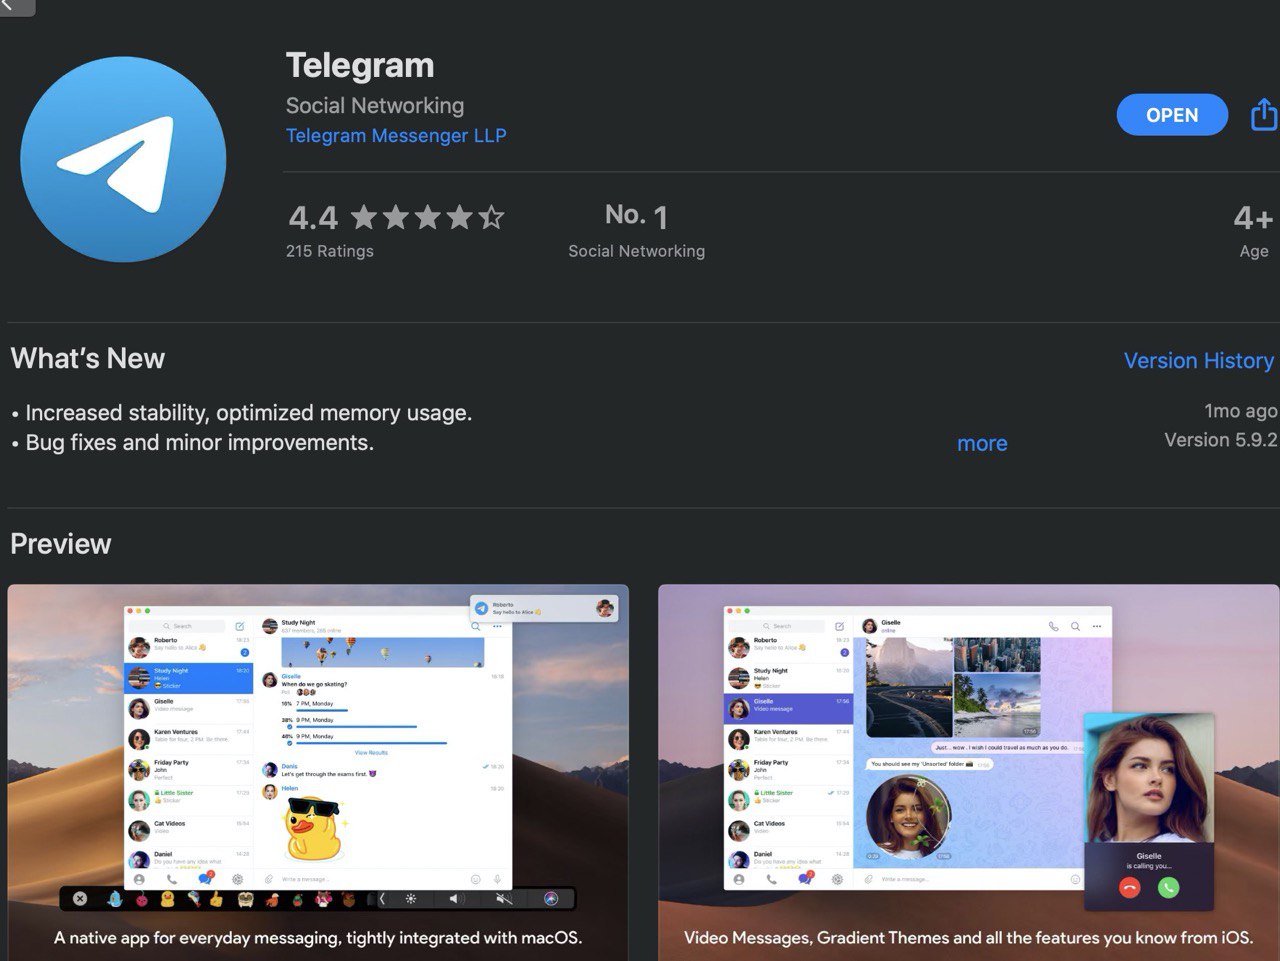
Task: Click the Preview heading
Action: pos(61,544)
